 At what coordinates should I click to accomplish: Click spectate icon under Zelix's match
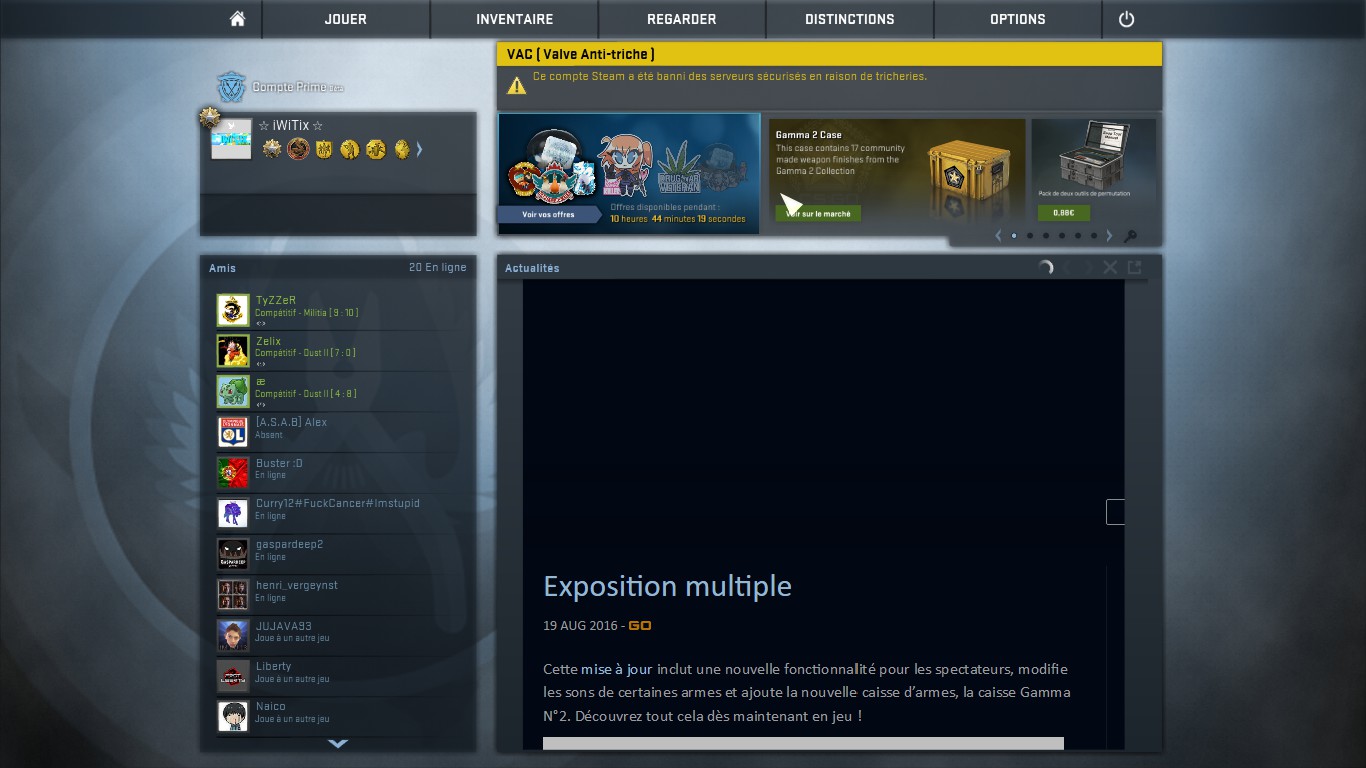click(260, 364)
